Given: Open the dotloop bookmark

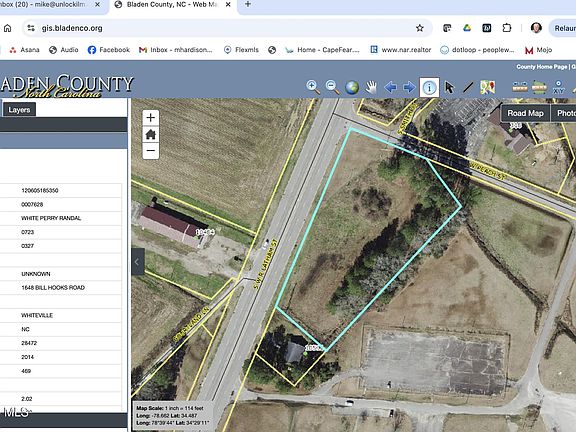Looking at the screenshot, I should [x=477, y=50].
